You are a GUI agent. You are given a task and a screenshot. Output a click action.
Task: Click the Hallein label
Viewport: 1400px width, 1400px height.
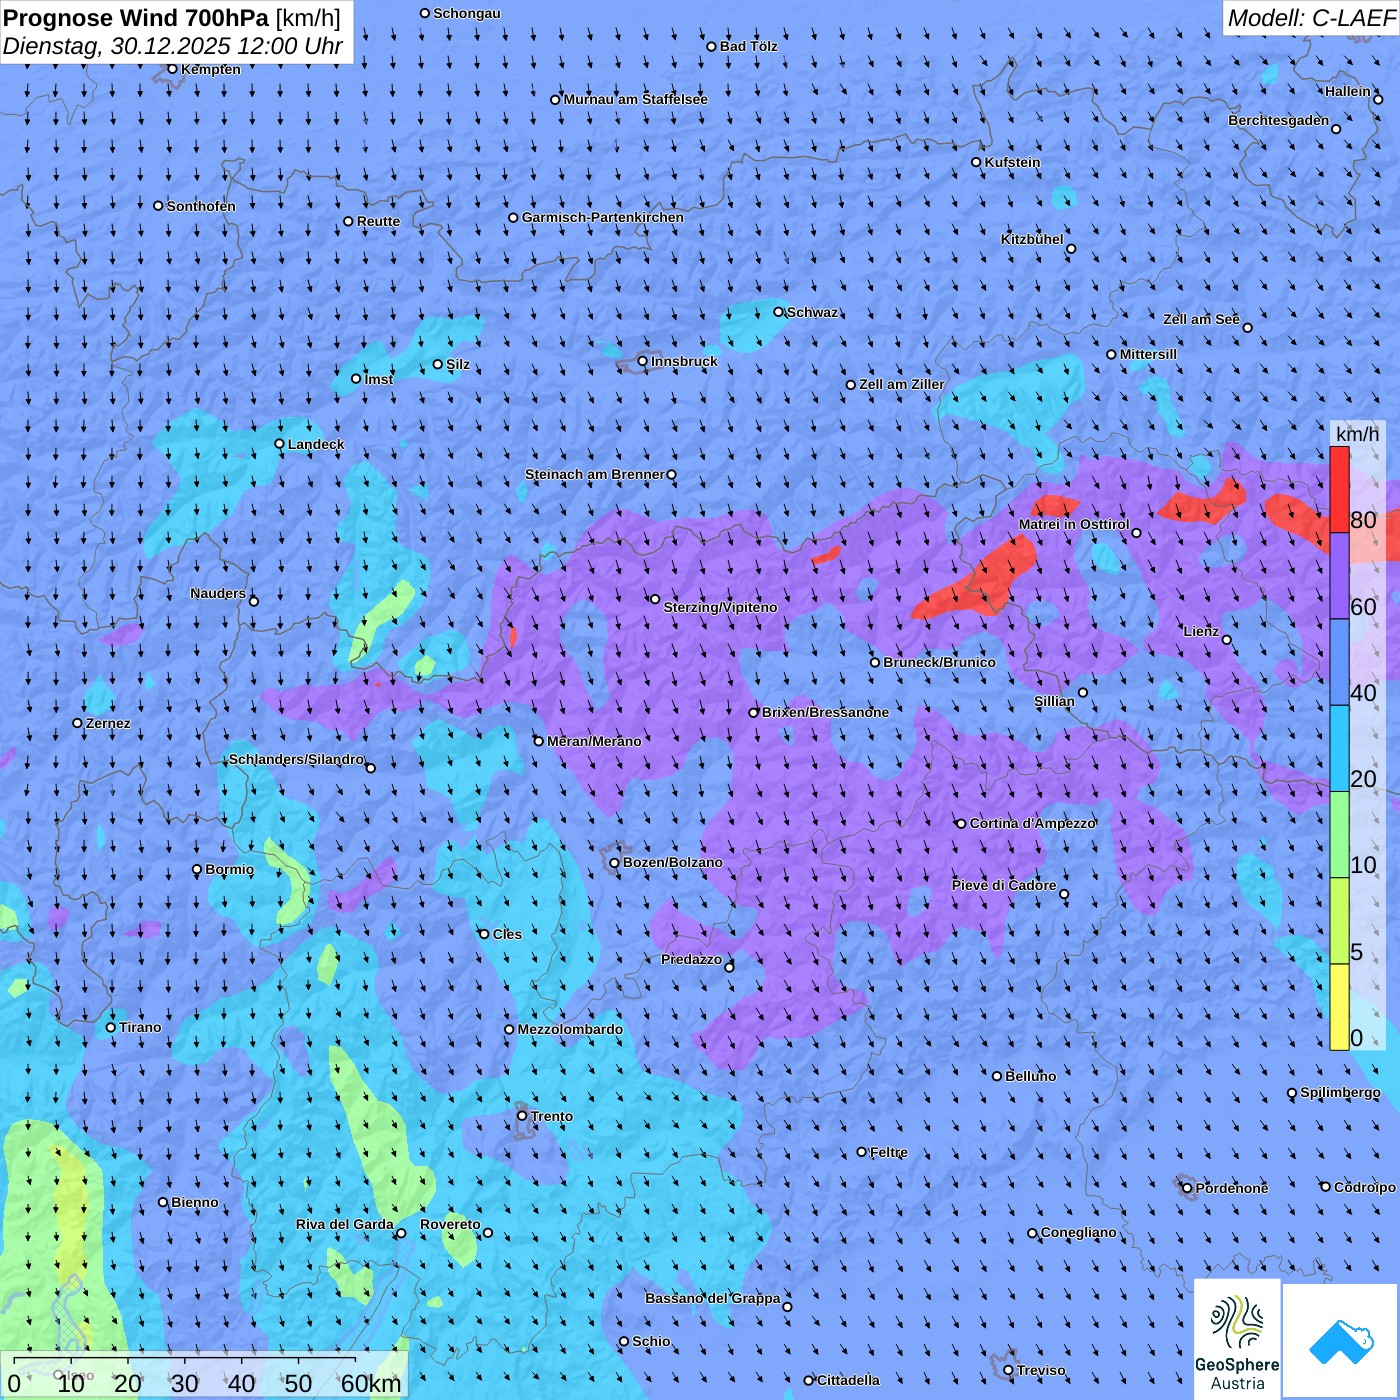(x=1348, y=91)
